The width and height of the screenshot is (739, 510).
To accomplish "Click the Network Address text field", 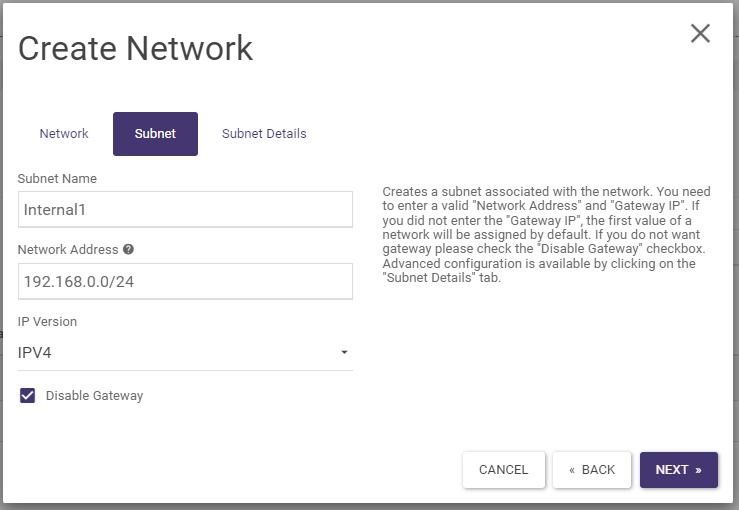I will tap(185, 282).
